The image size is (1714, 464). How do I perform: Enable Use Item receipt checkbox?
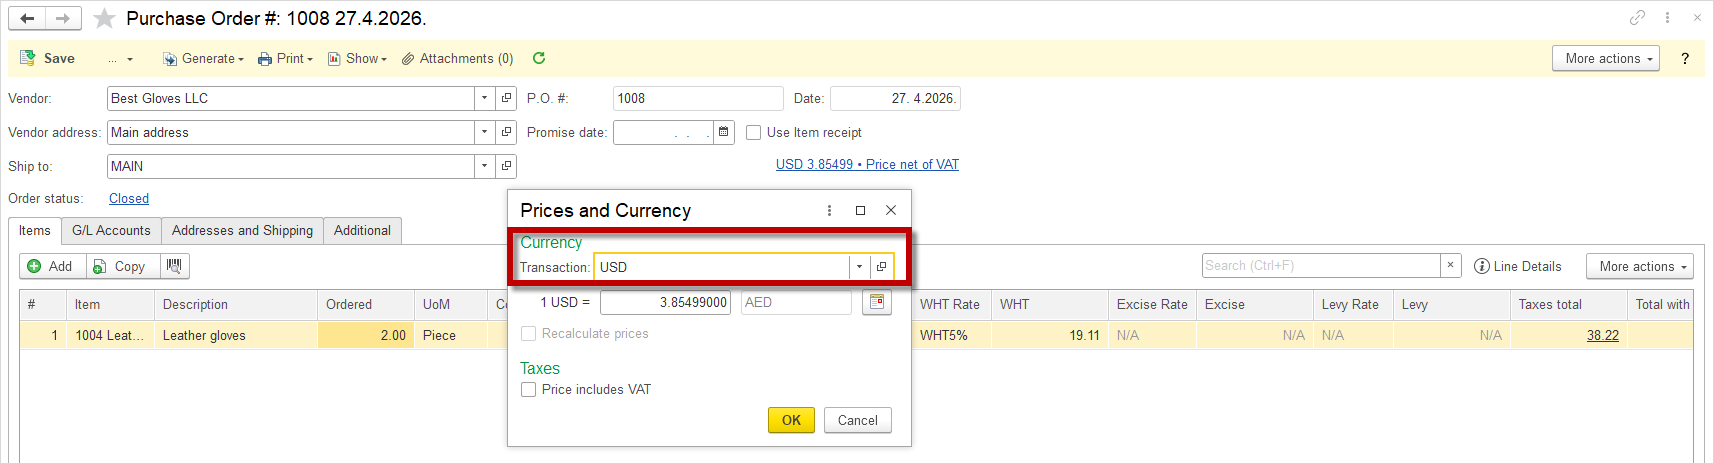coord(754,132)
